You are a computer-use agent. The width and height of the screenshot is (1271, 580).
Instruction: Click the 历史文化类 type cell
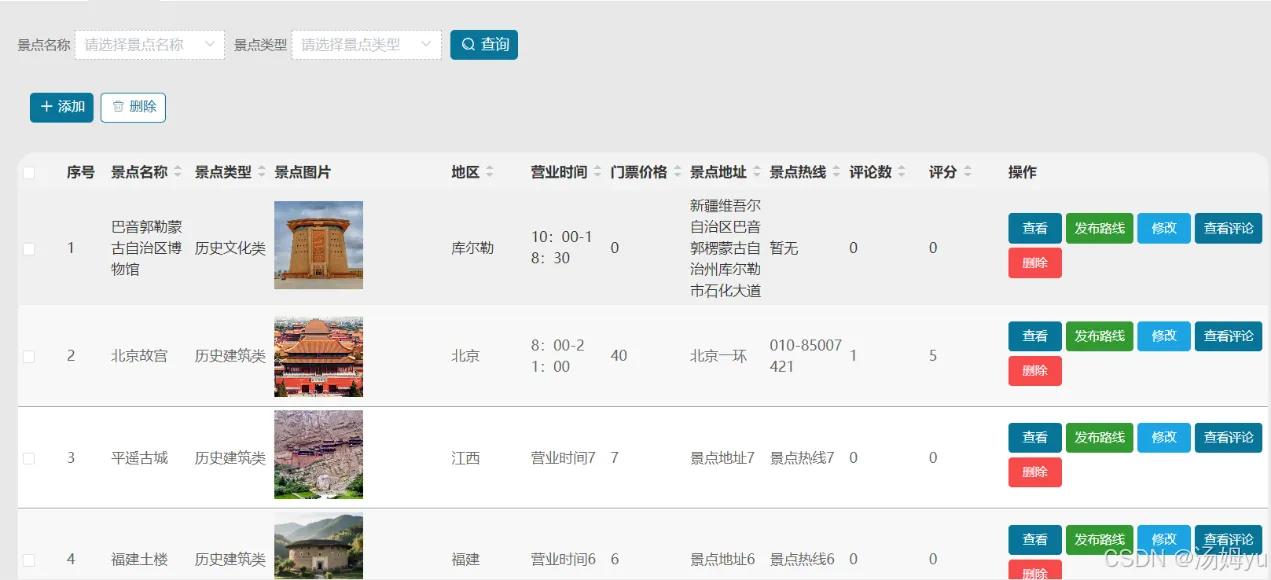point(230,248)
